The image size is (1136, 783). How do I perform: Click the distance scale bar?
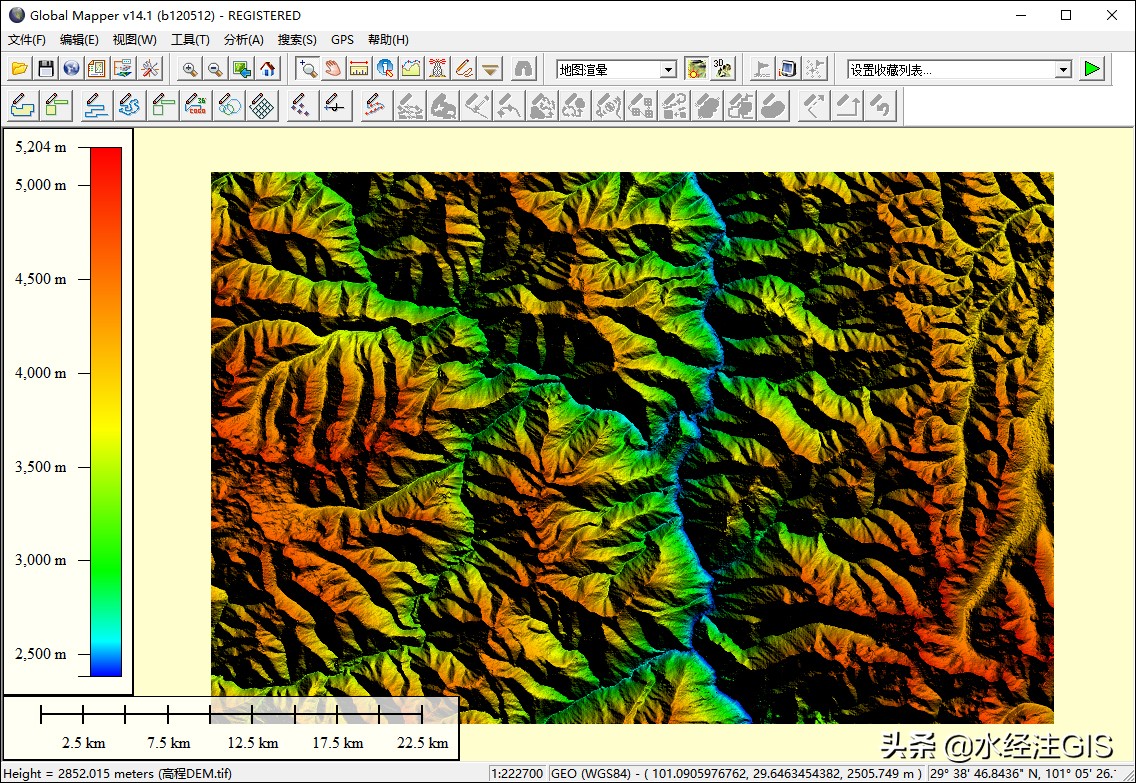tap(231, 728)
